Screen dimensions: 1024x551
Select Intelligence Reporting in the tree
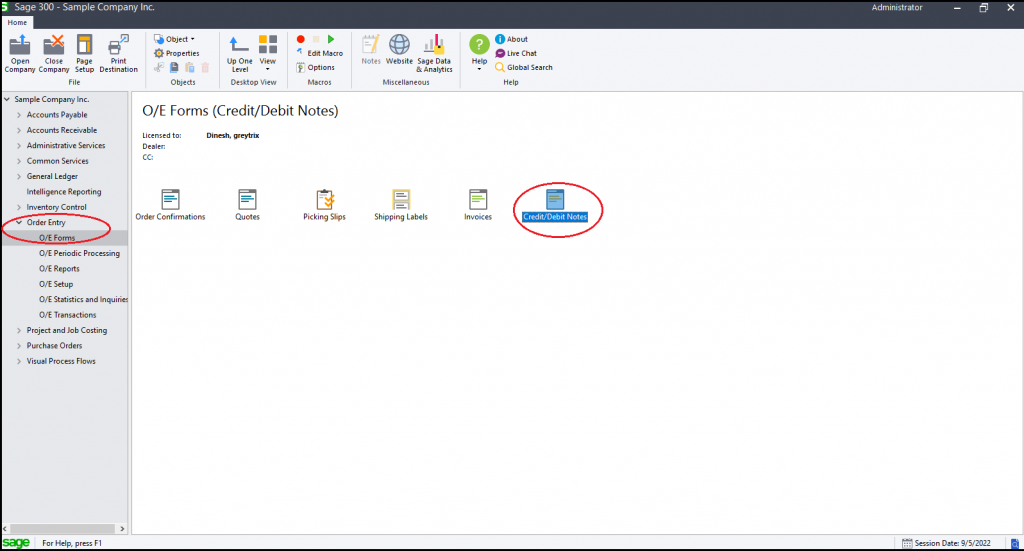click(63, 192)
